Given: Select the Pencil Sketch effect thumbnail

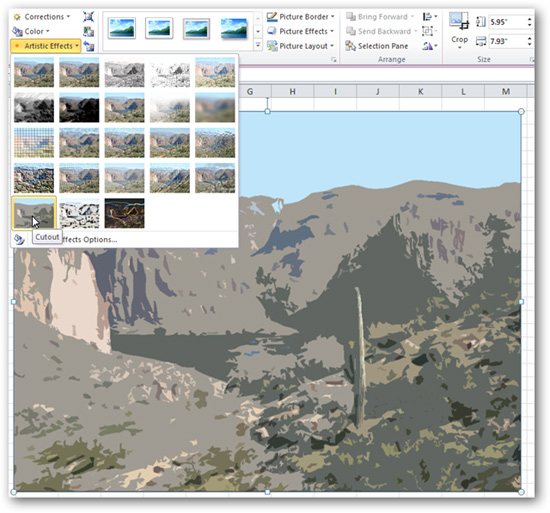Looking at the screenshot, I should point(170,73).
